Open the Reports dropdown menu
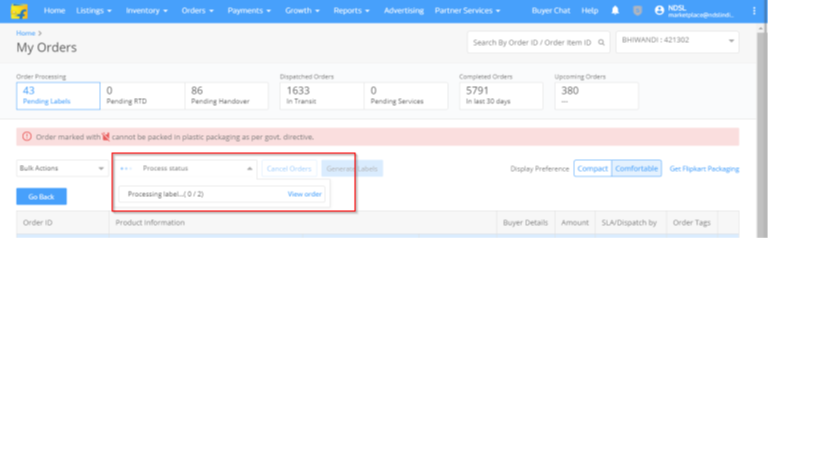This screenshot has height=460, width=819. (351, 10)
